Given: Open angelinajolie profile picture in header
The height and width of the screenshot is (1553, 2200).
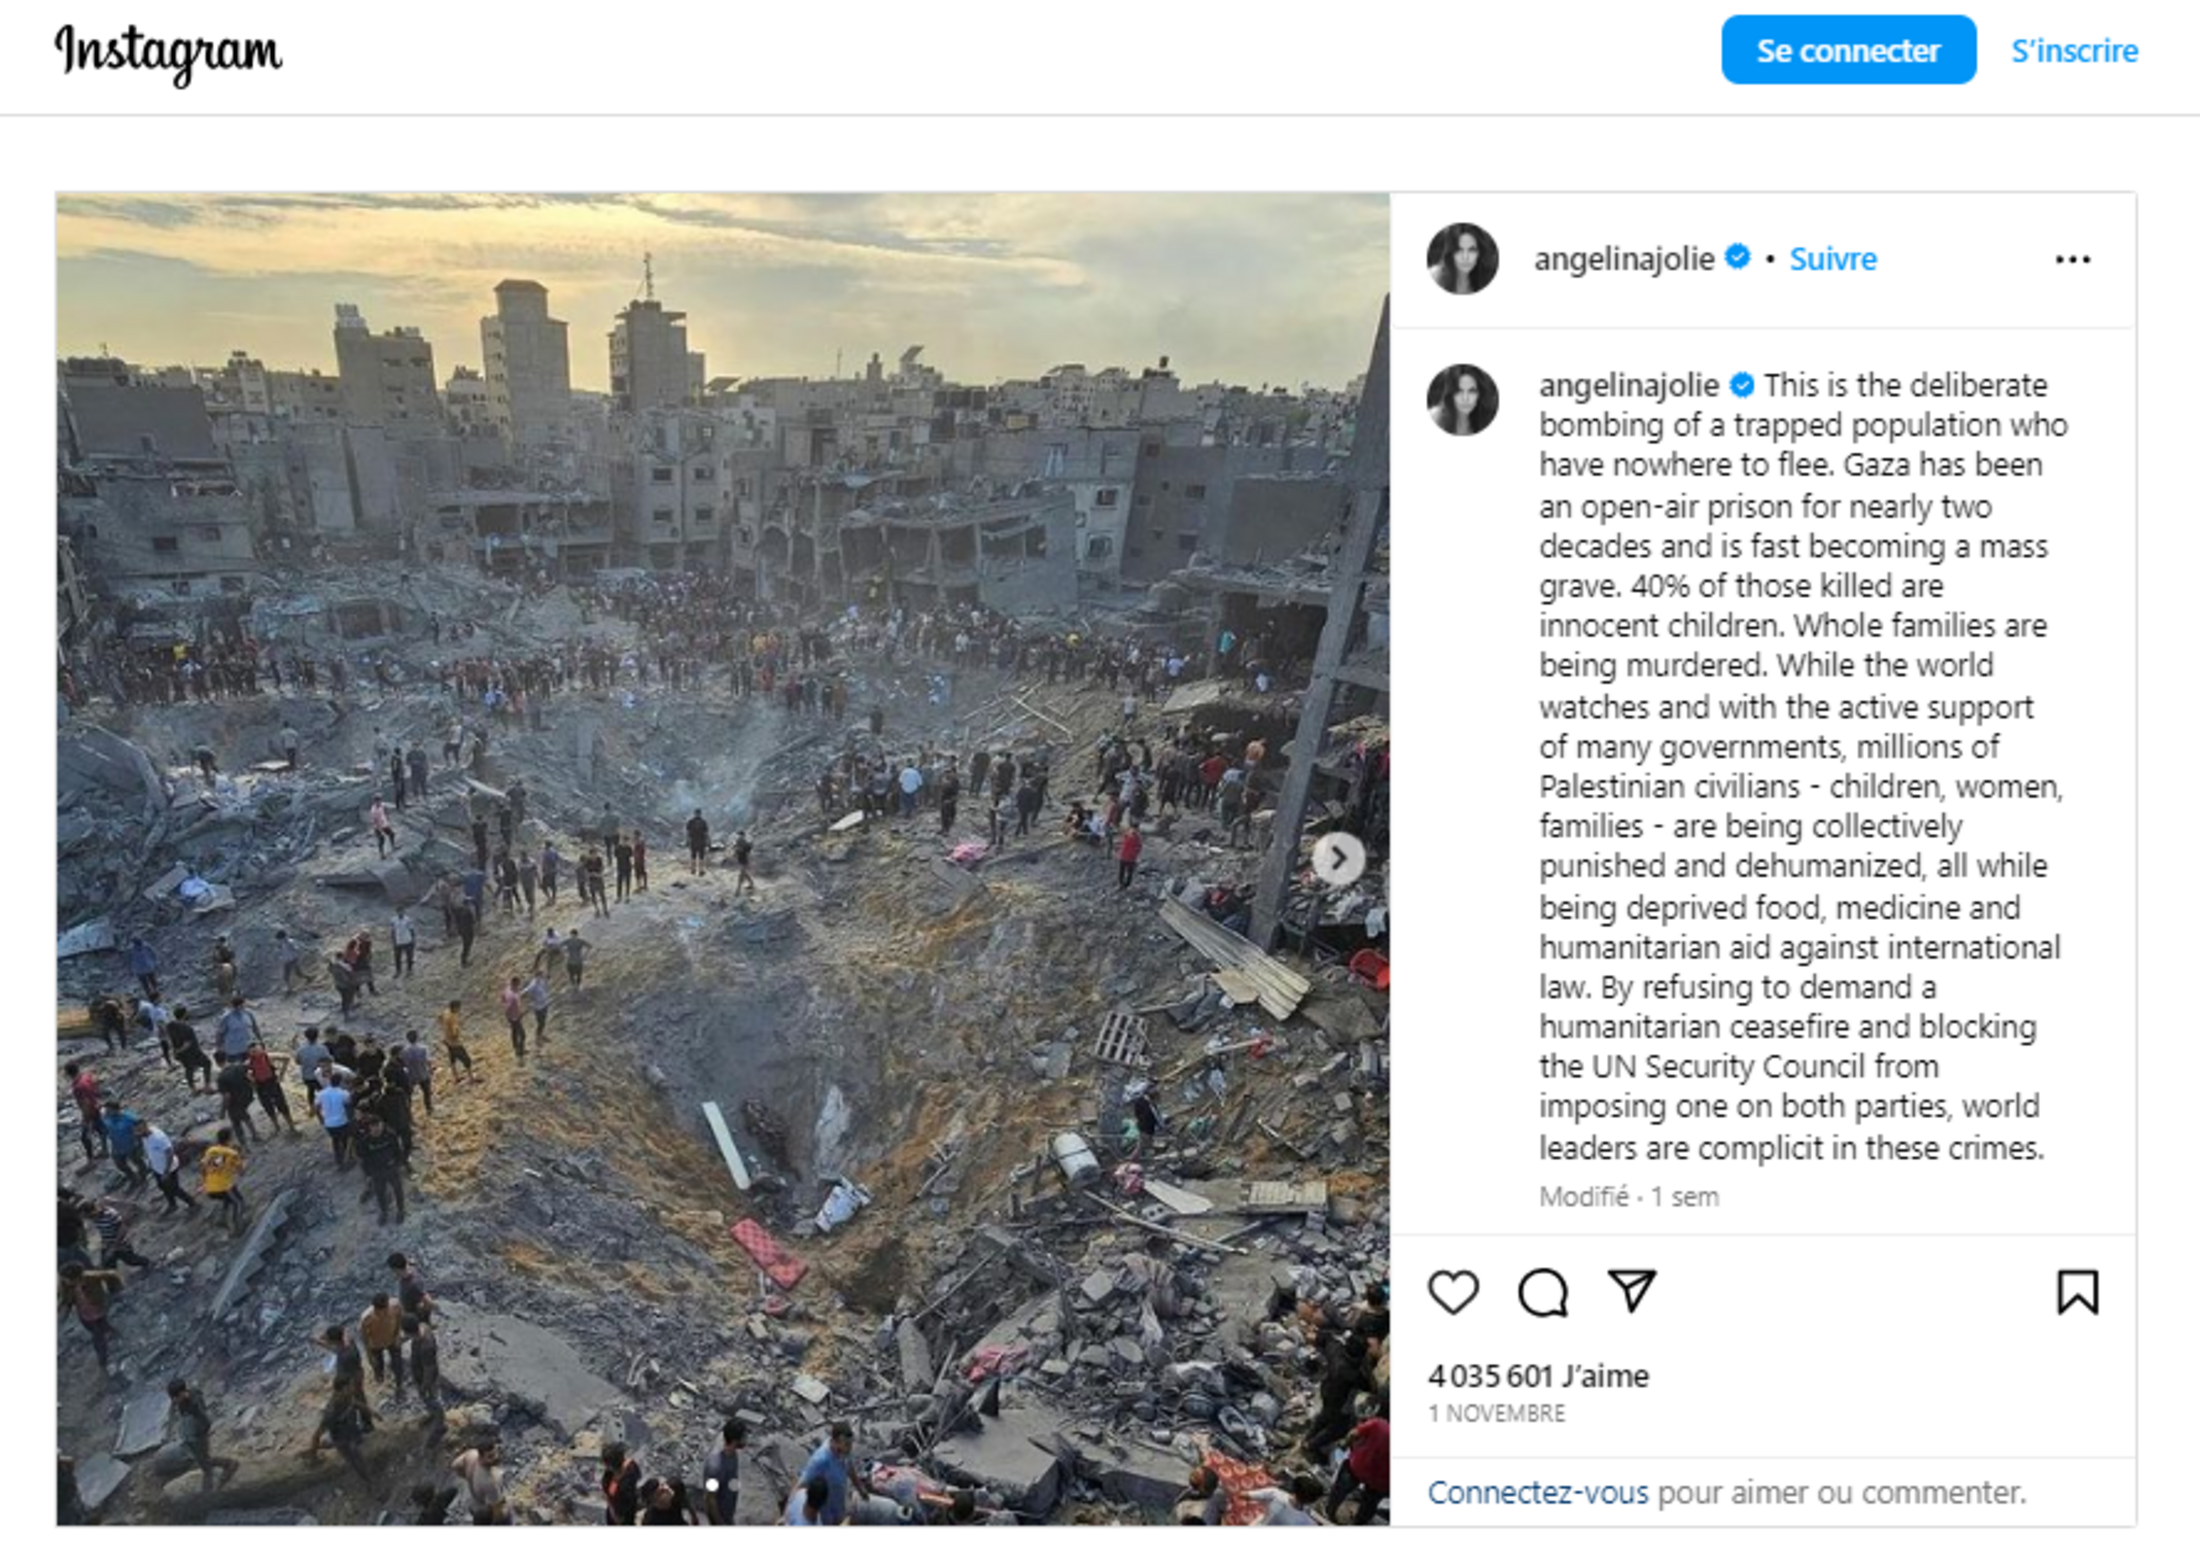Looking at the screenshot, I should (1463, 259).
